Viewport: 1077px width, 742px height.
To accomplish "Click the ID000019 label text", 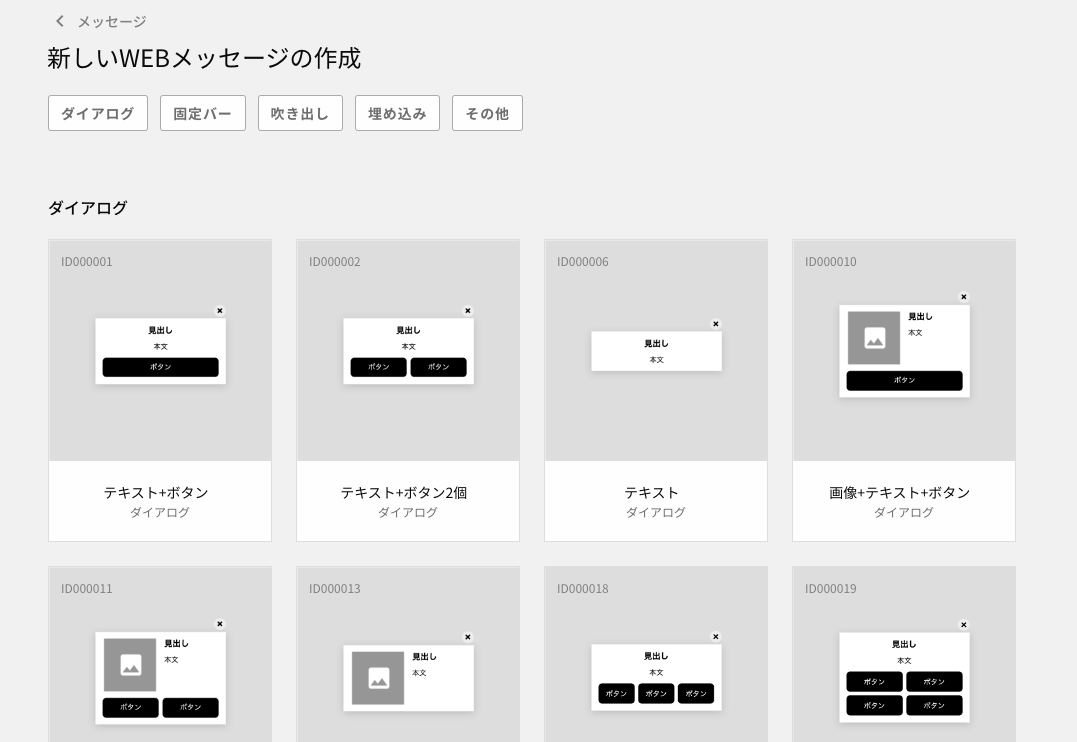I will tap(830, 589).
